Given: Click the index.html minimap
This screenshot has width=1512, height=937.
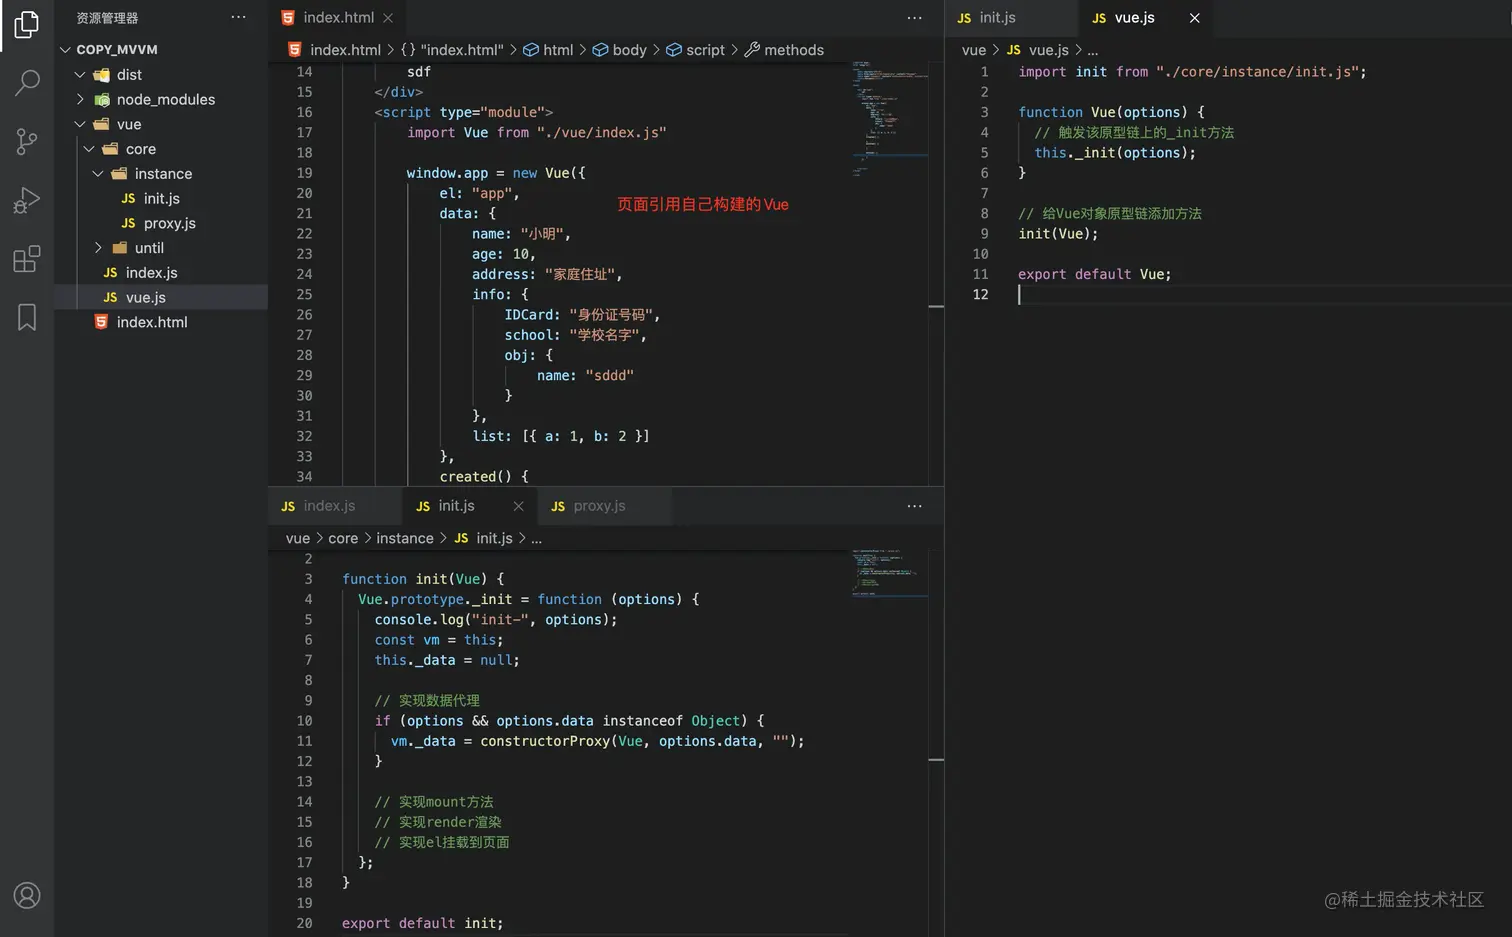Looking at the screenshot, I should [x=890, y=120].
